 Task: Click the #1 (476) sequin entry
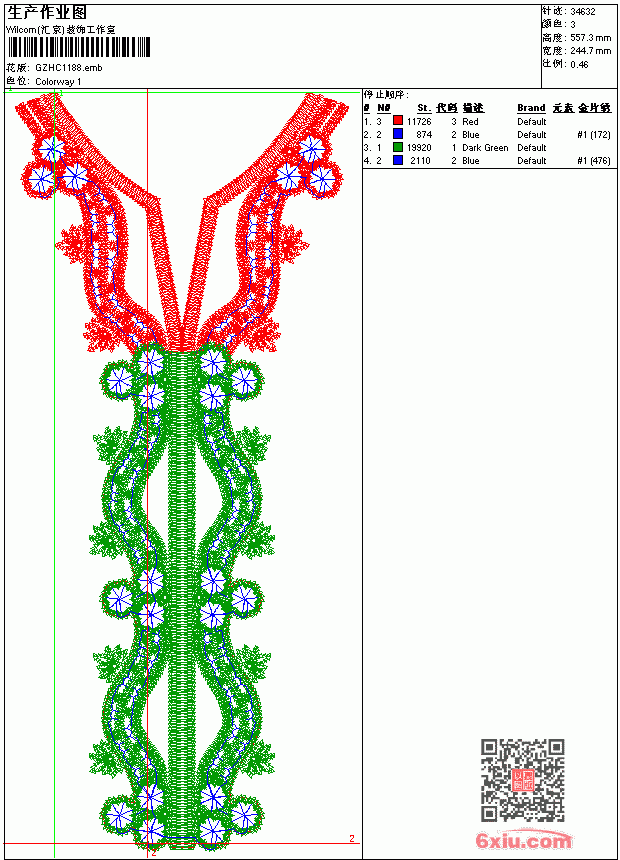(x=594, y=161)
